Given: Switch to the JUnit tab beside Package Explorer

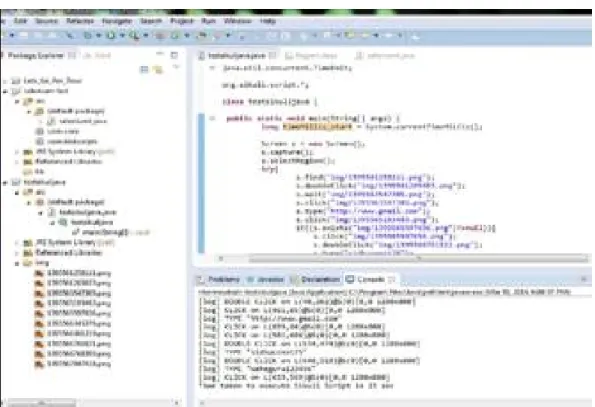Looking at the screenshot, I should coord(97,55).
